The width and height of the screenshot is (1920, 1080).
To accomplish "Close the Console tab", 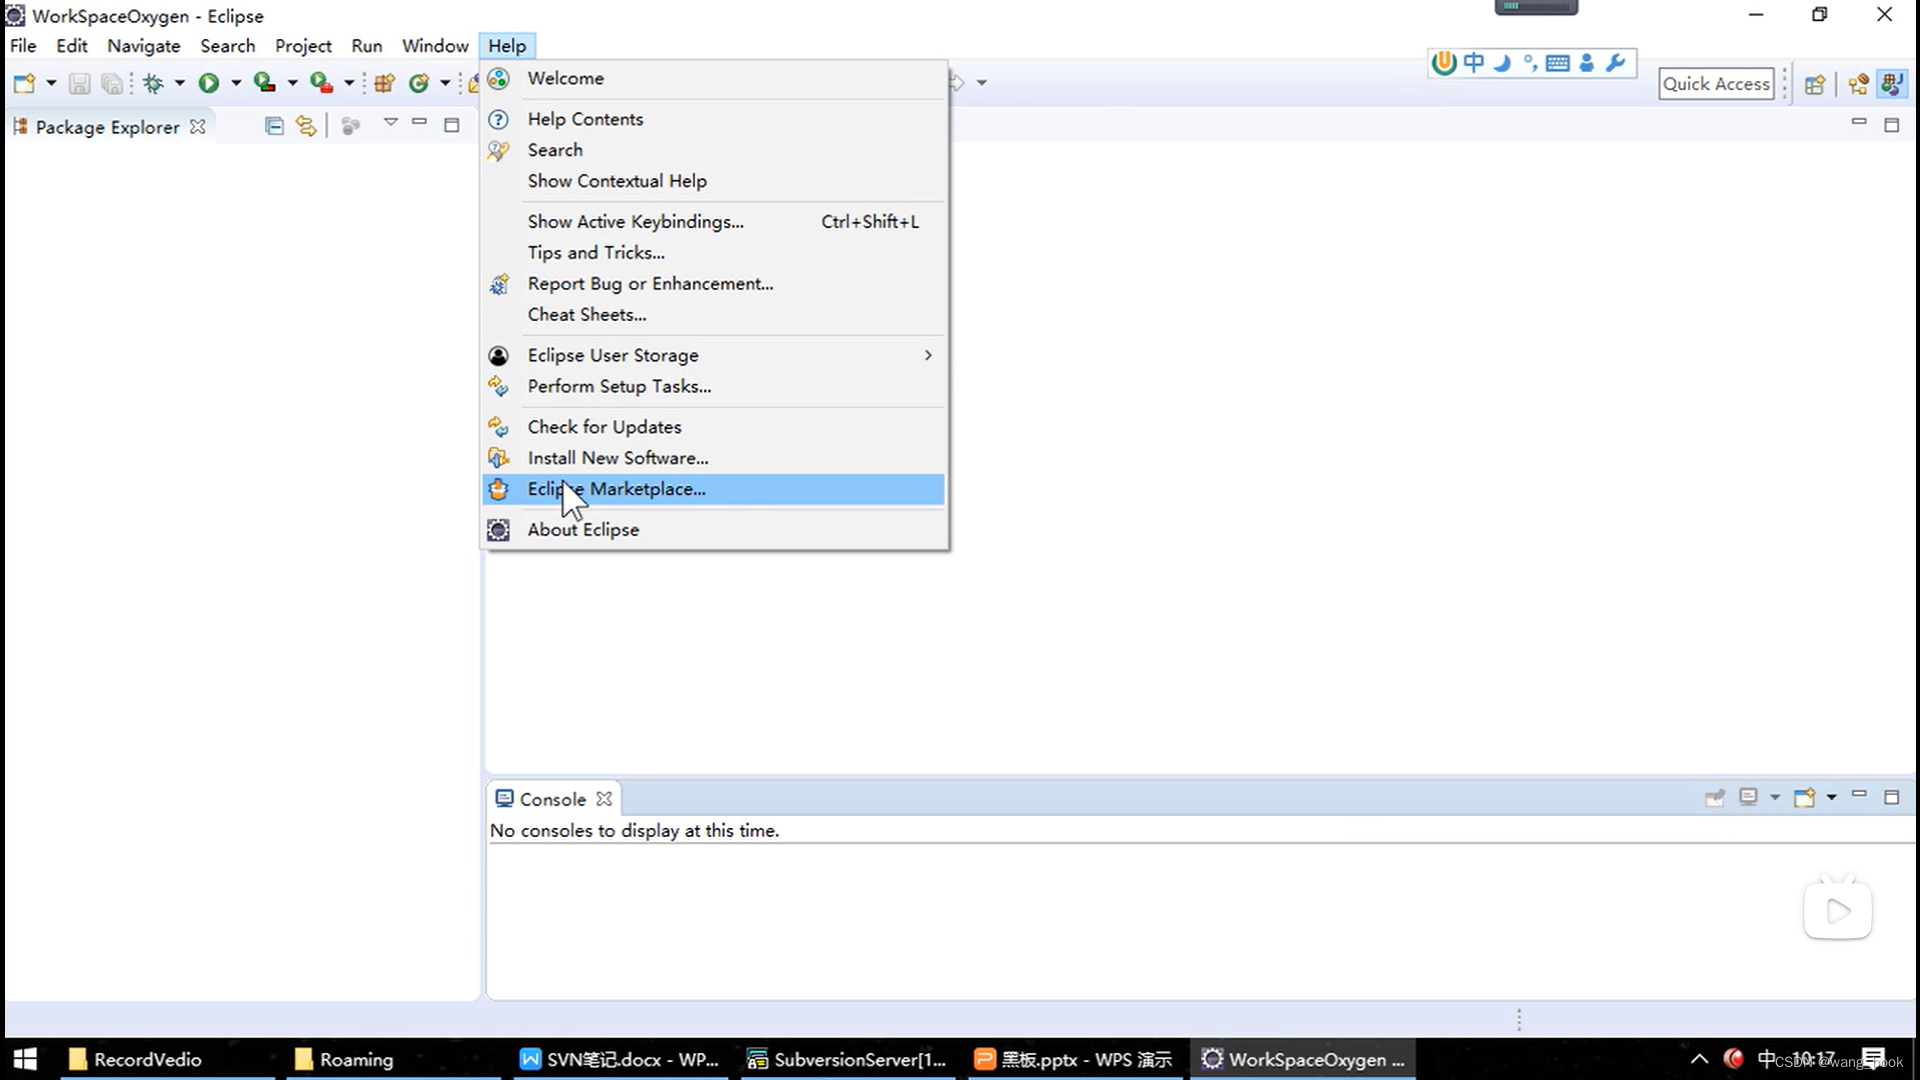I will pos(604,799).
